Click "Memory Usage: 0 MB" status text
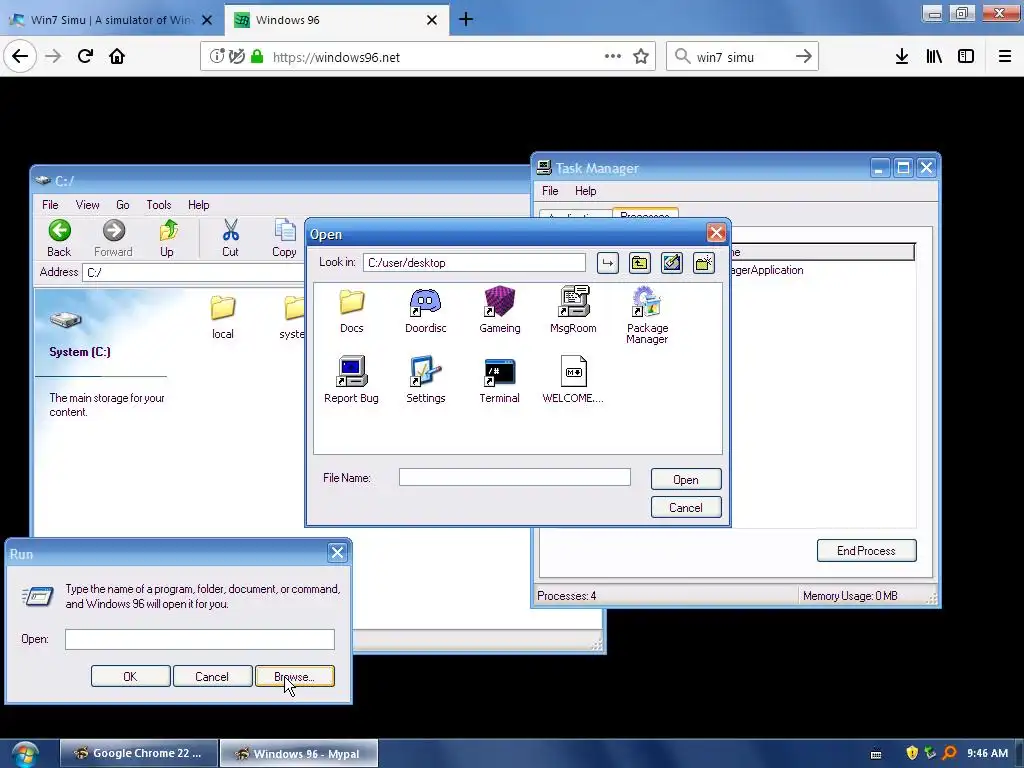The width and height of the screenshot is (1024, 768). click(x=850, y=596)
